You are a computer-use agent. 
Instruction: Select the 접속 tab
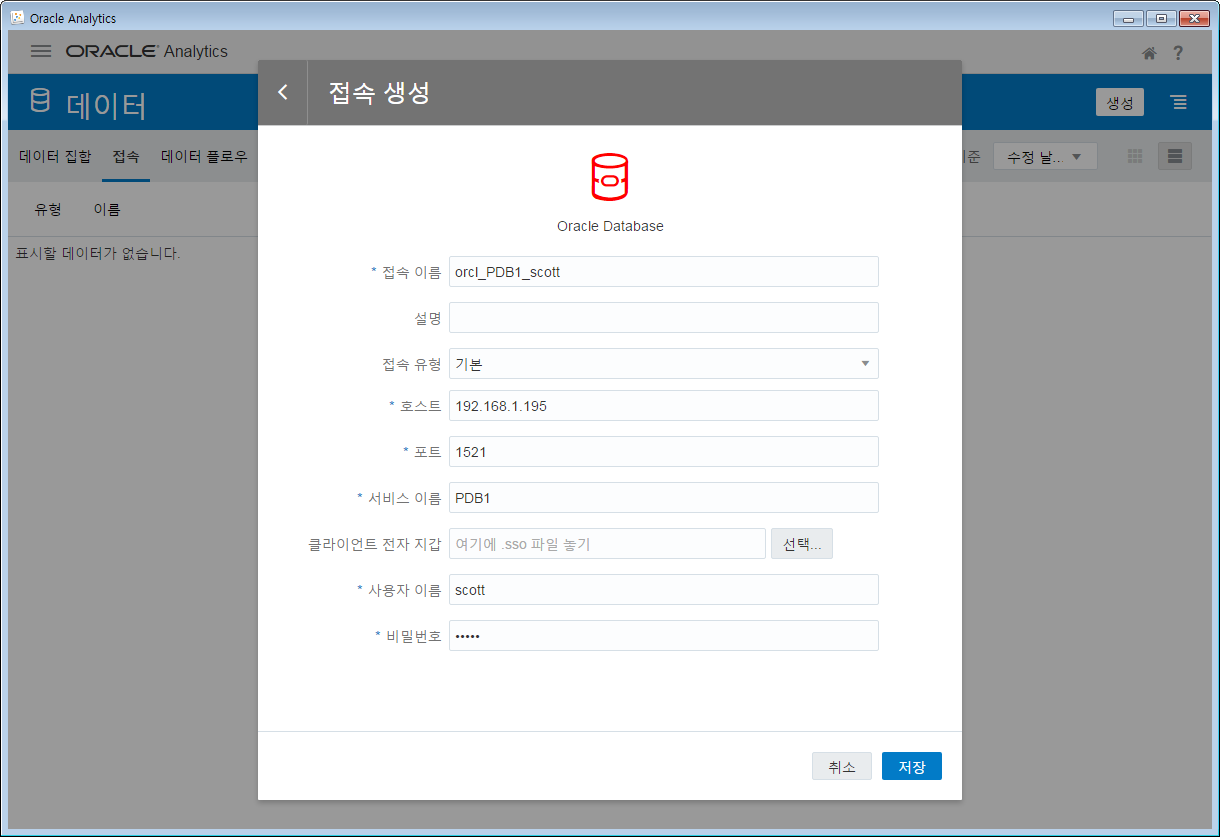pos(126,156)
